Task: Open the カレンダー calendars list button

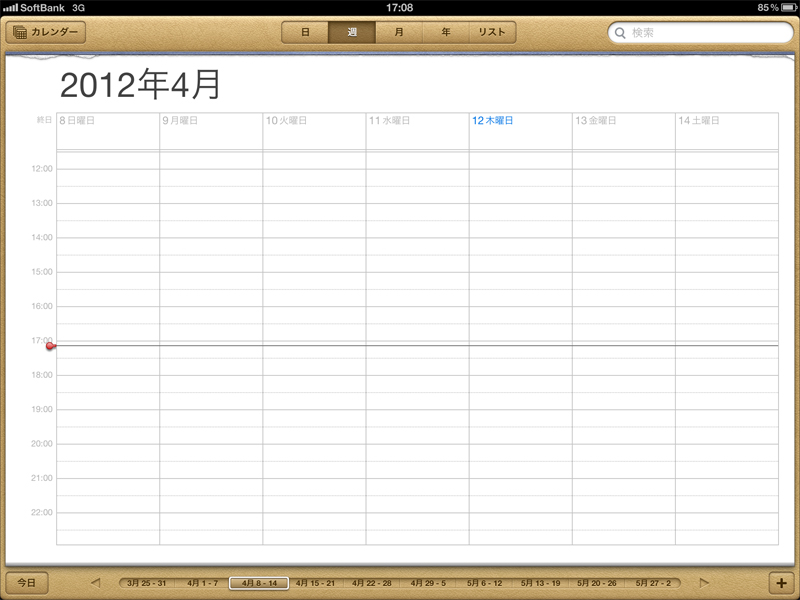Action: point(45,32)
